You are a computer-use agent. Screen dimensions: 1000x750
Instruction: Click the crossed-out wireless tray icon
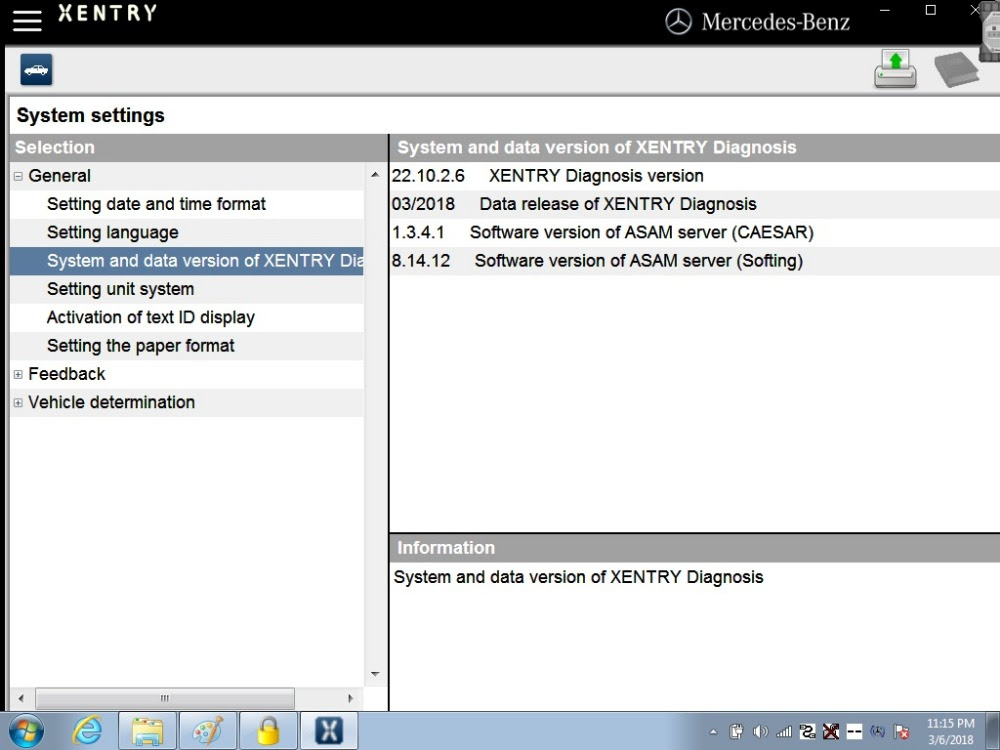(x=830, y=732)
